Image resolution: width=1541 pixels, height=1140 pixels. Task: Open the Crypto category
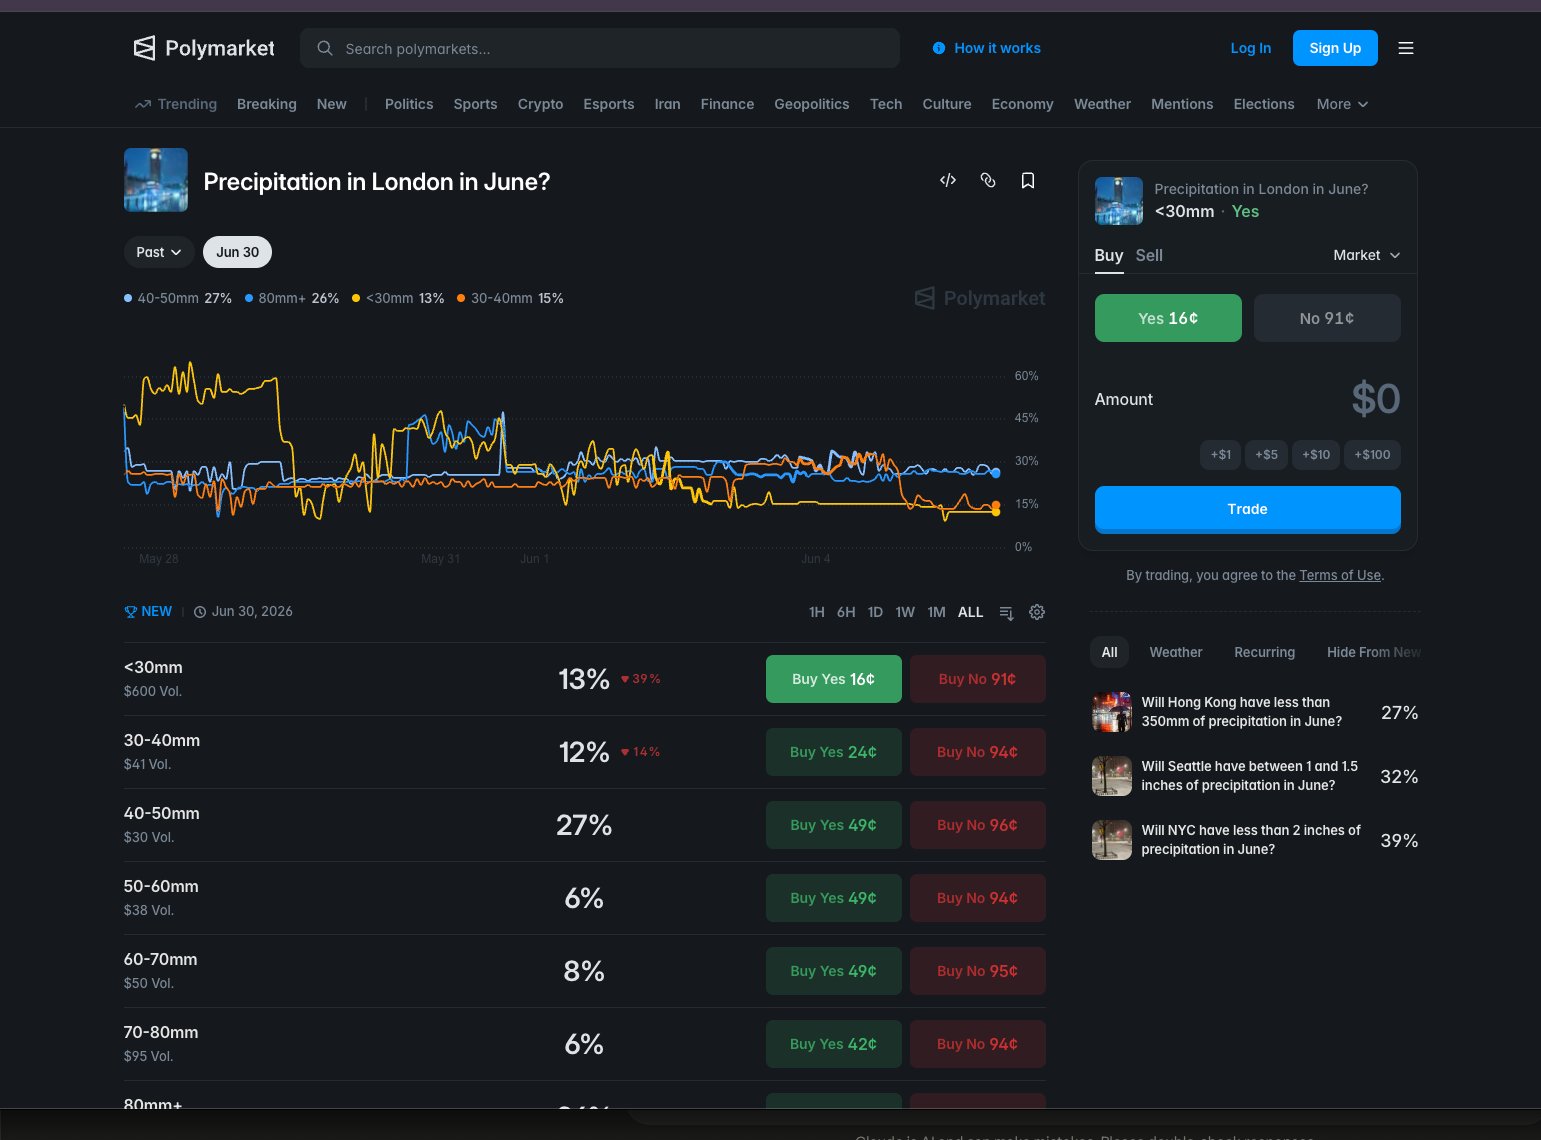pos(541,104)
